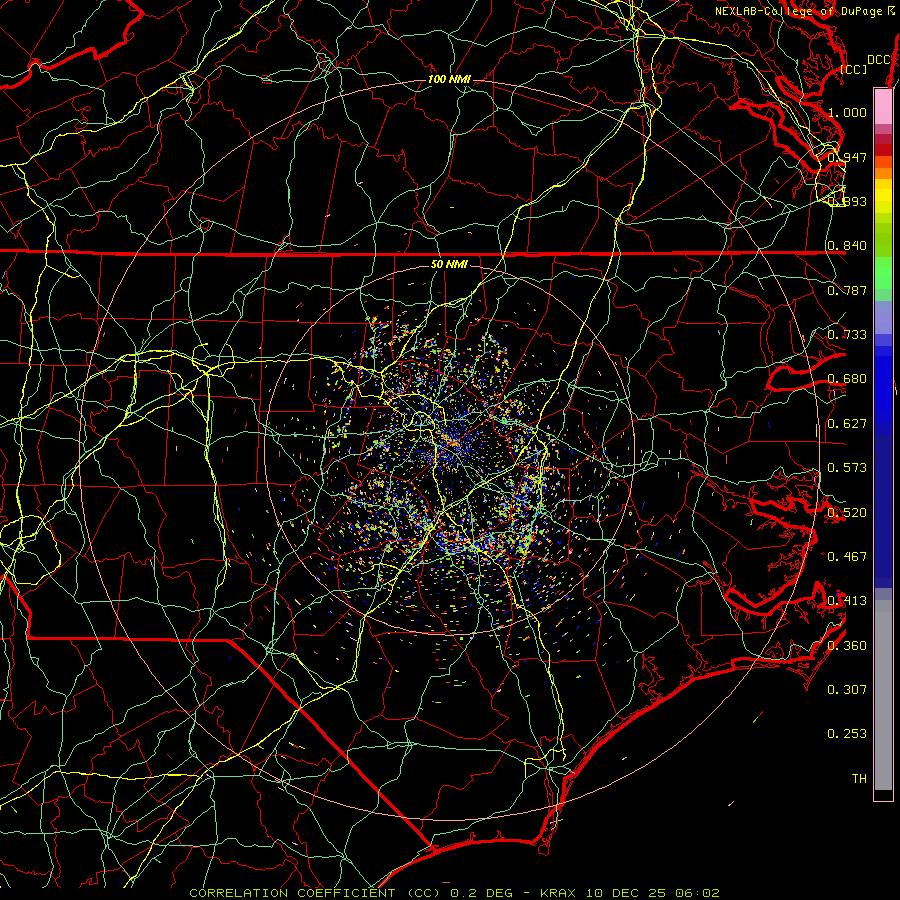This screenshot has height=900, width=900.
Task: Click the periwinkle segment of the color bar
Action: tap(883, 317)
